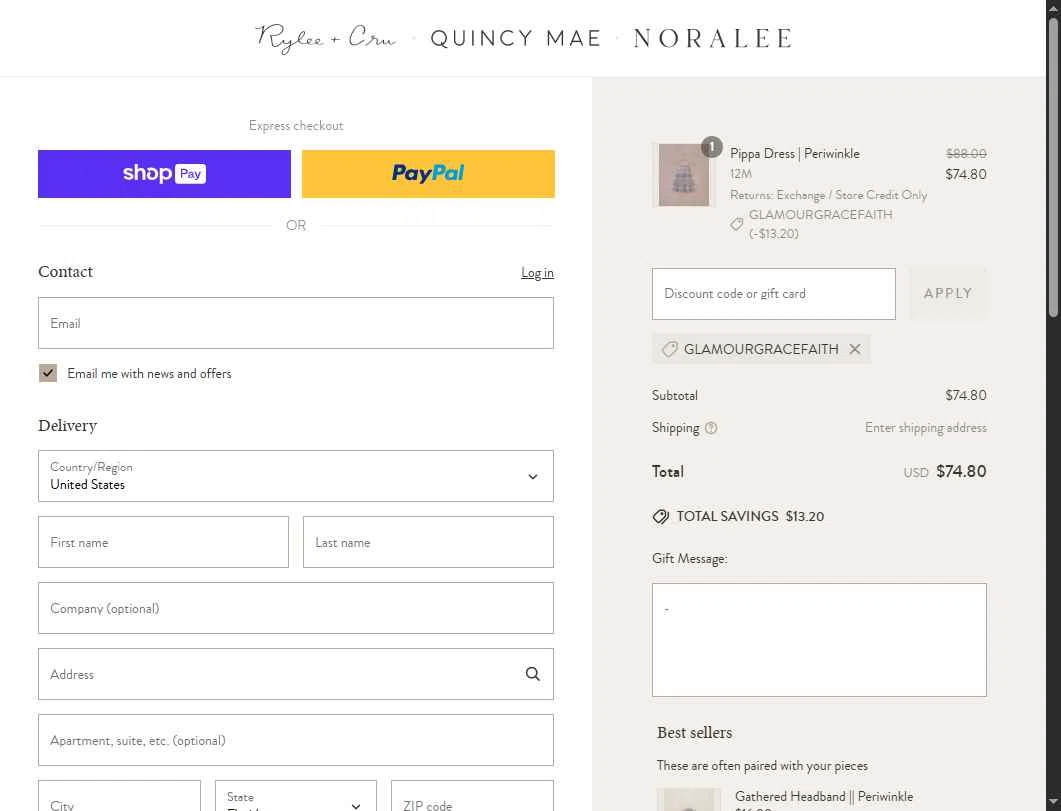Viewport: 1061px width, 811px height.
Task: Open the Log in link
Action: click(537, 273)
